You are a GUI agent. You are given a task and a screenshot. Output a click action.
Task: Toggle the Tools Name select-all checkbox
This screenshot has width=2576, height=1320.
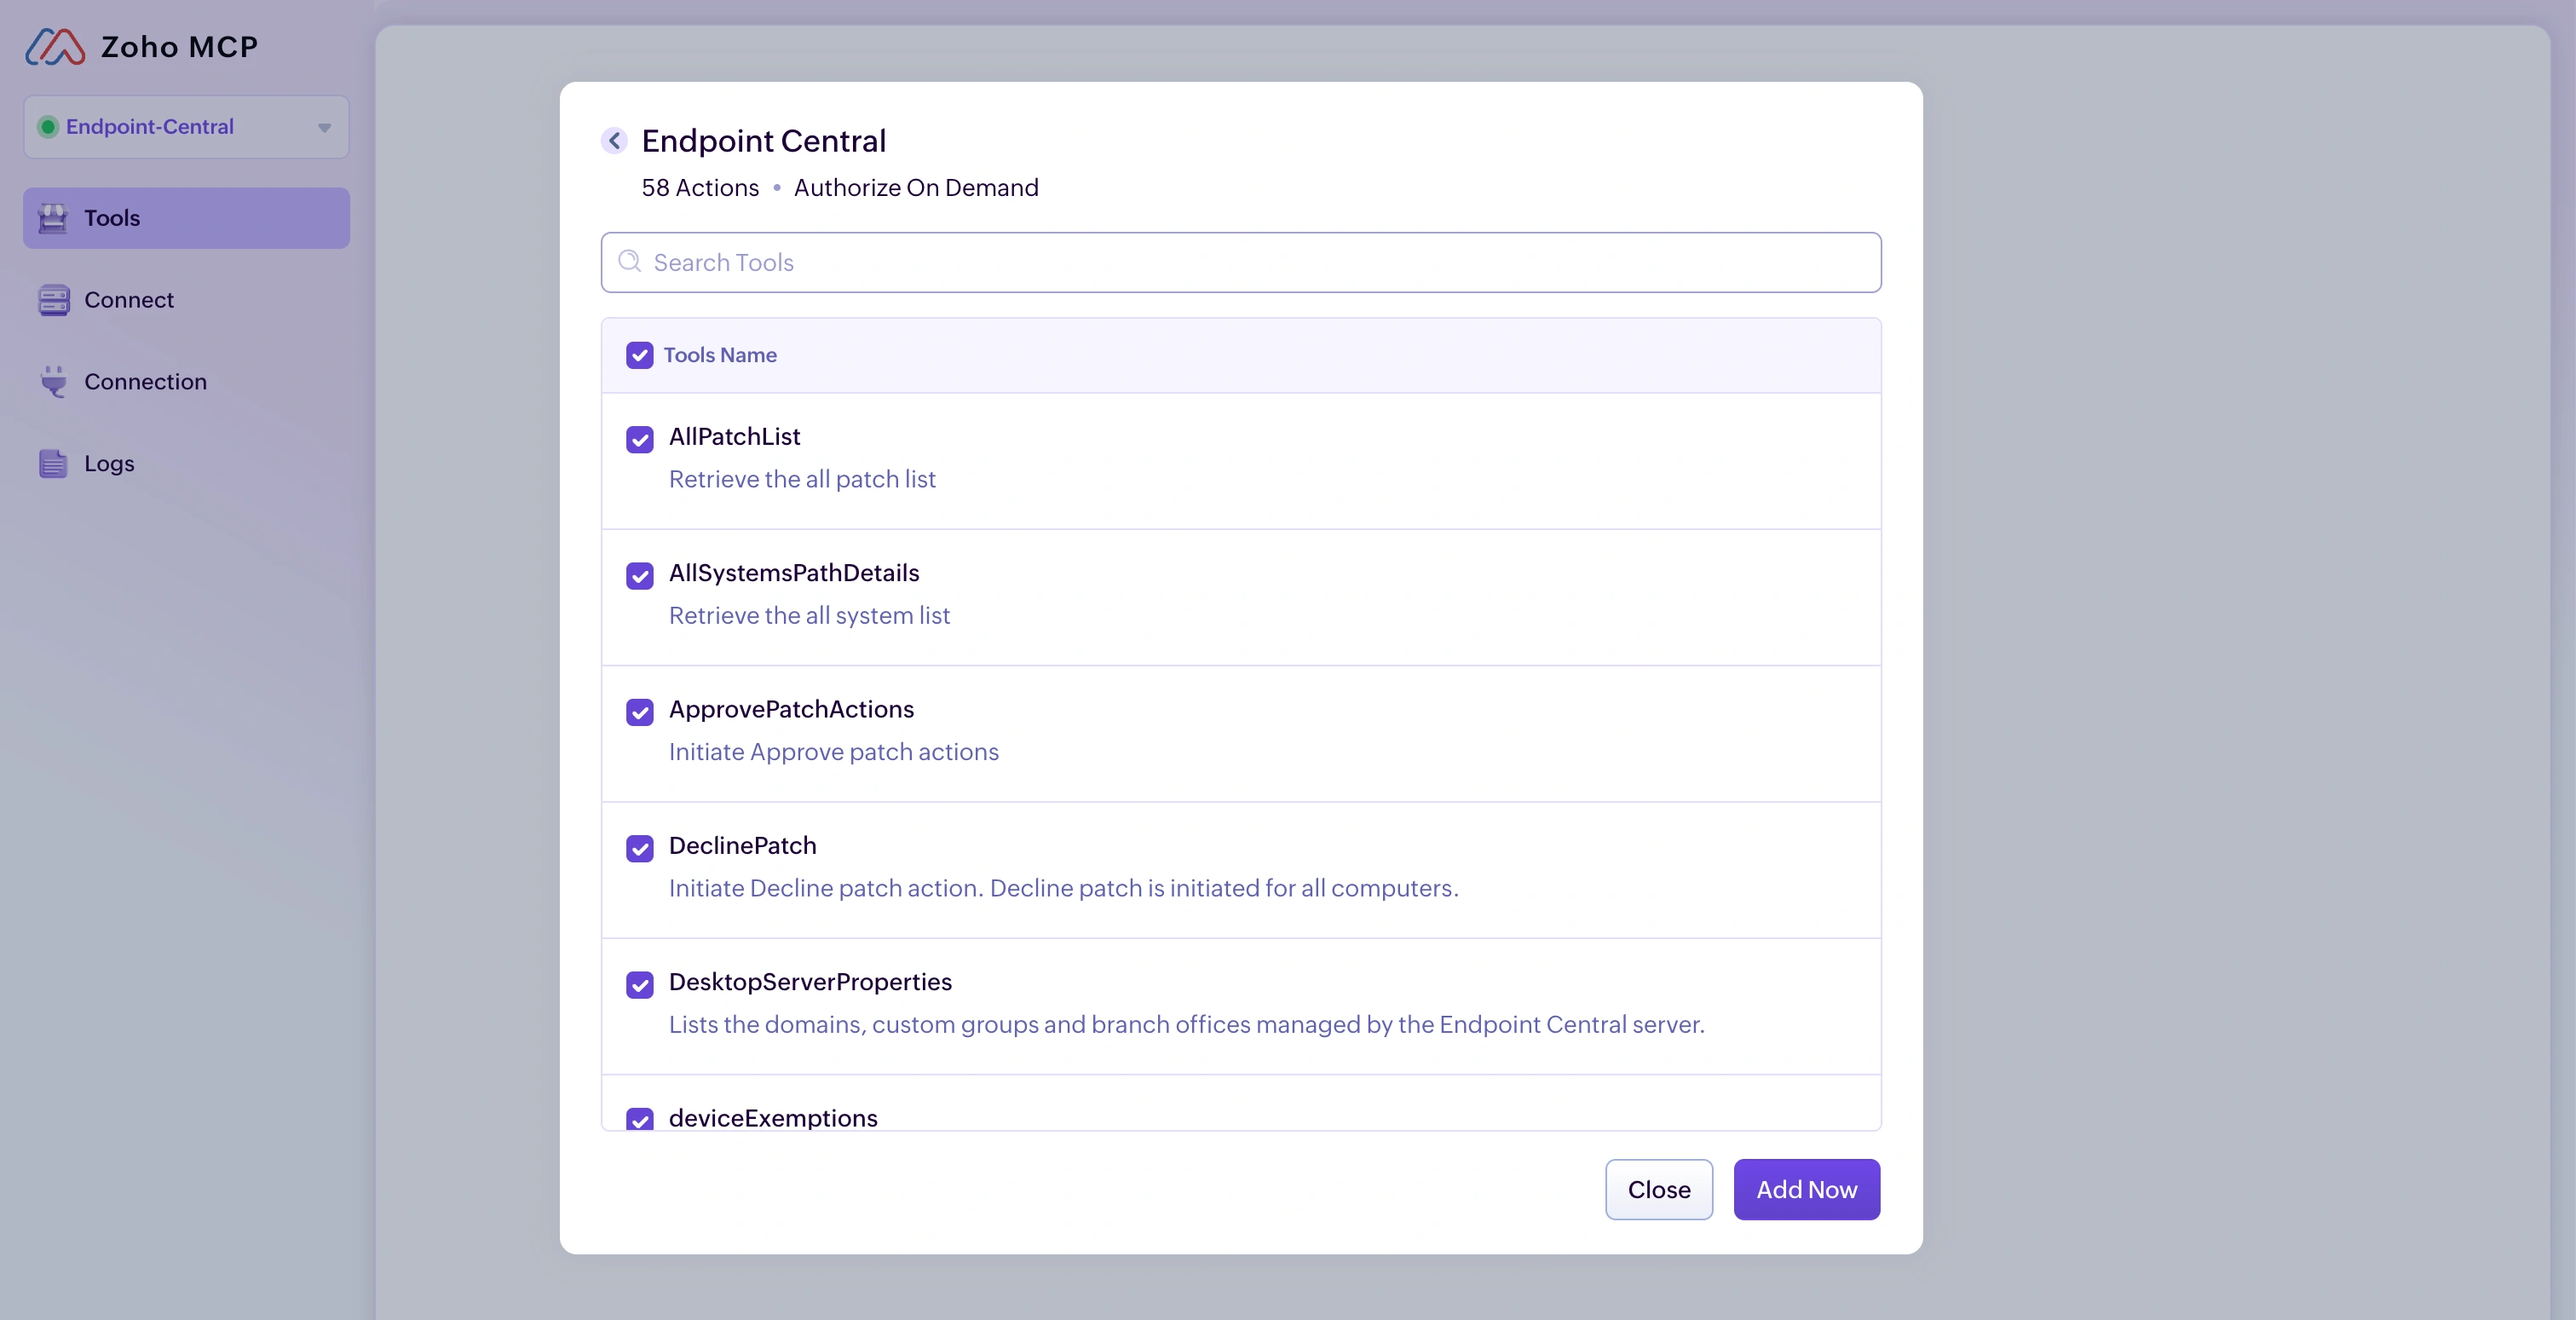pos(640,355)
